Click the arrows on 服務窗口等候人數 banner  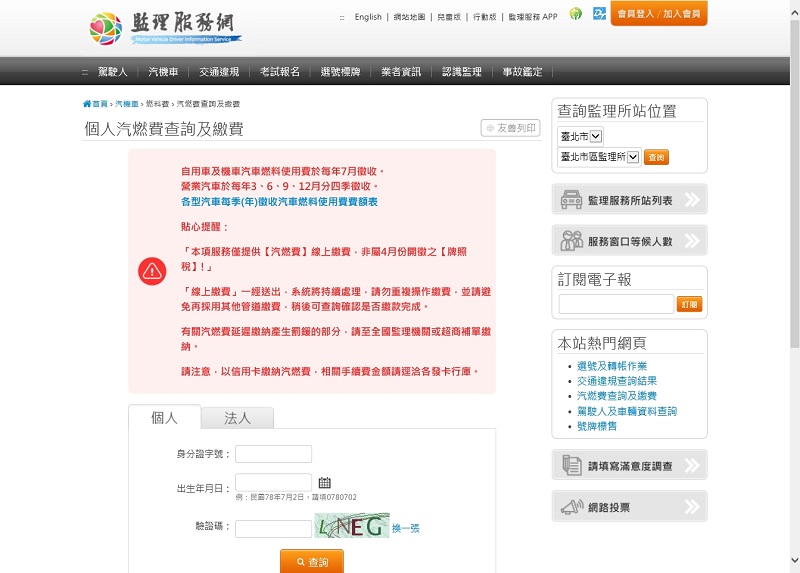click(692, 240)
